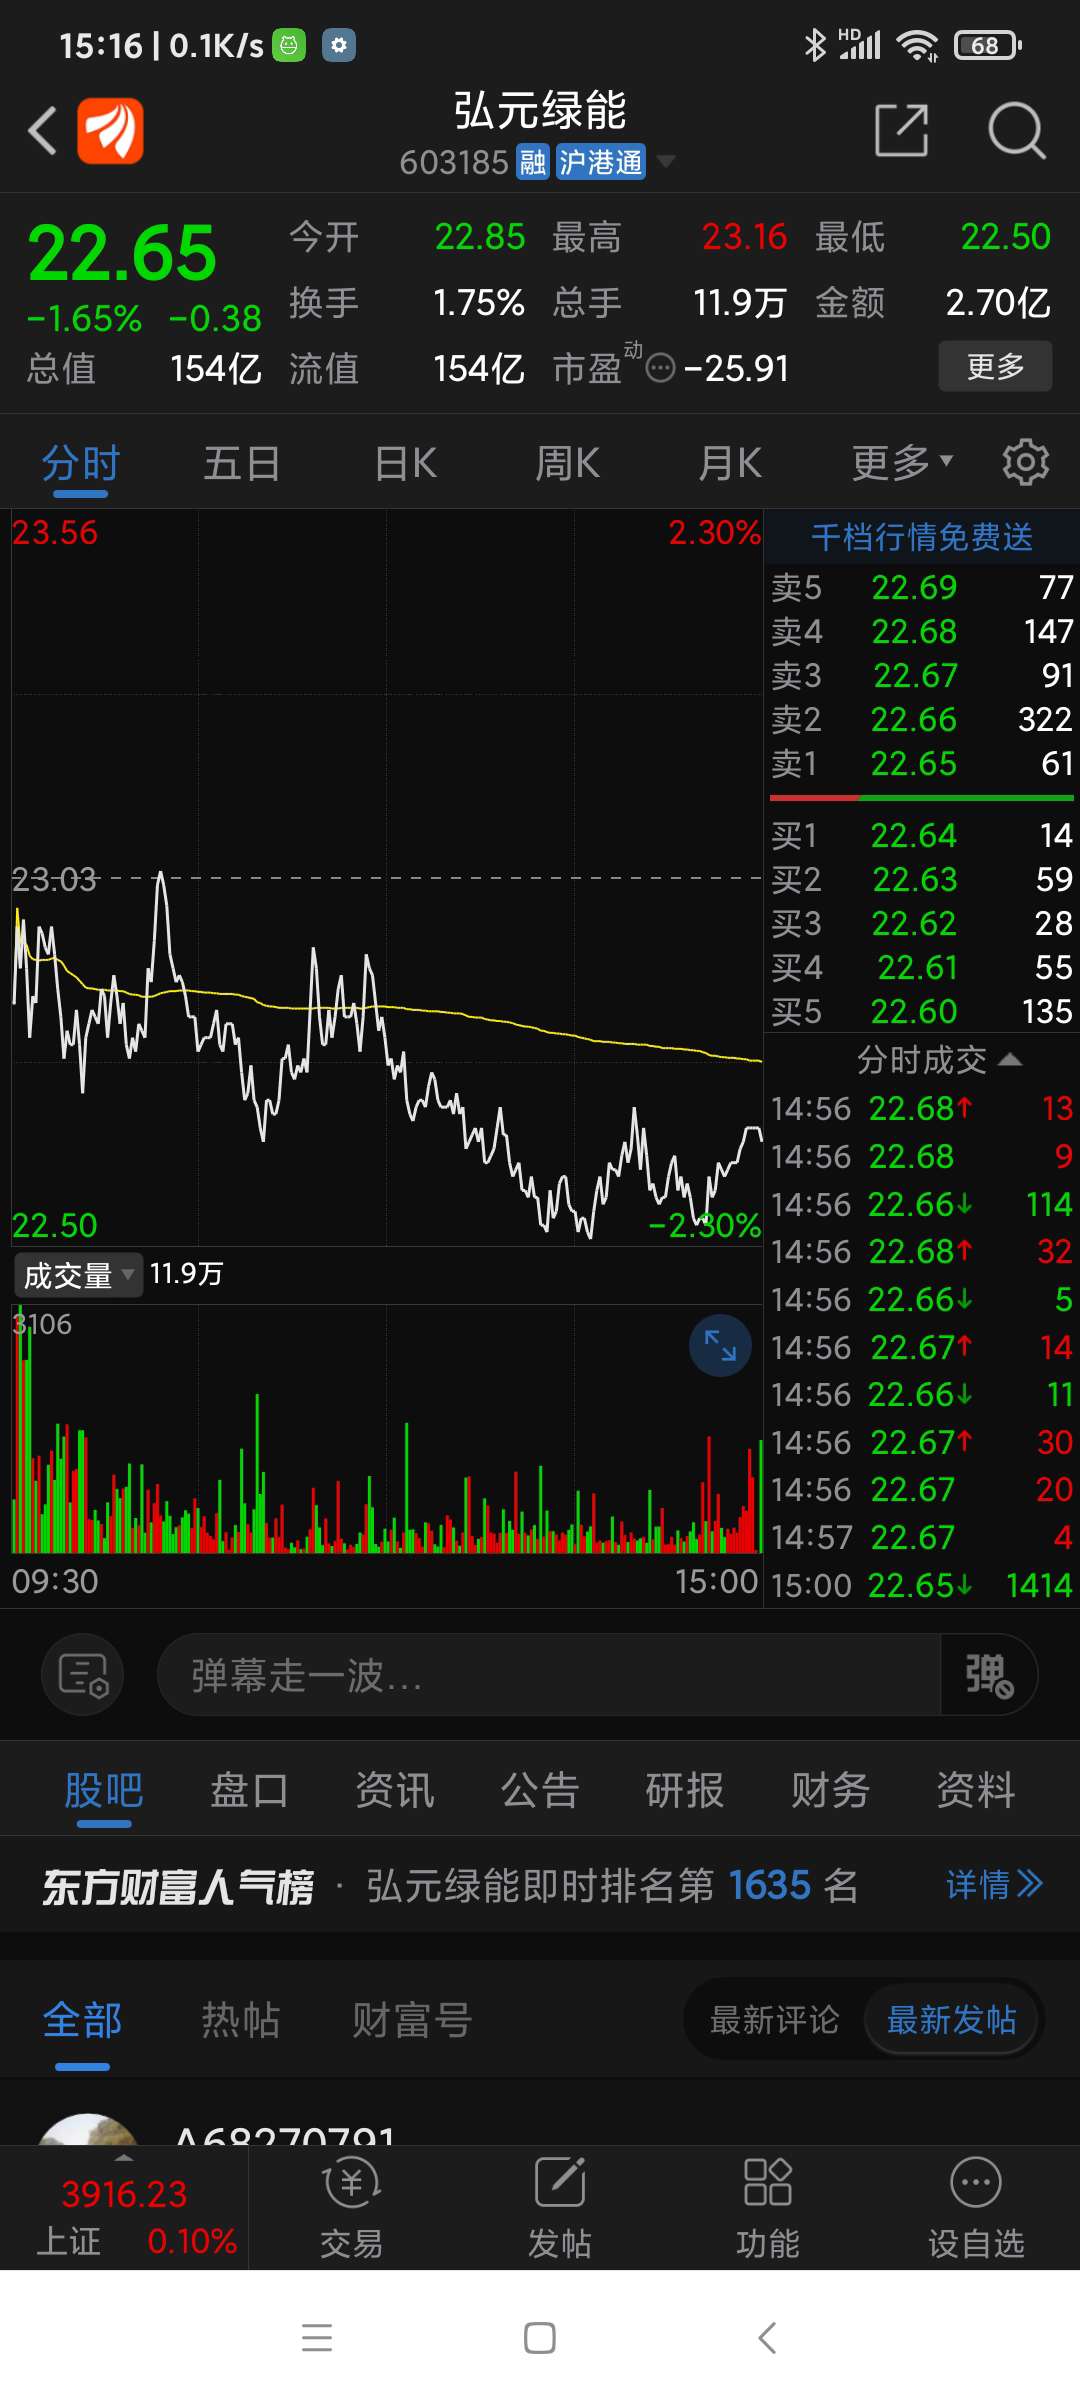Tap the 千档行情免费送 banner
Image resolution: width=1080 pixels, height=2400 pixels.
click(921, 537)
